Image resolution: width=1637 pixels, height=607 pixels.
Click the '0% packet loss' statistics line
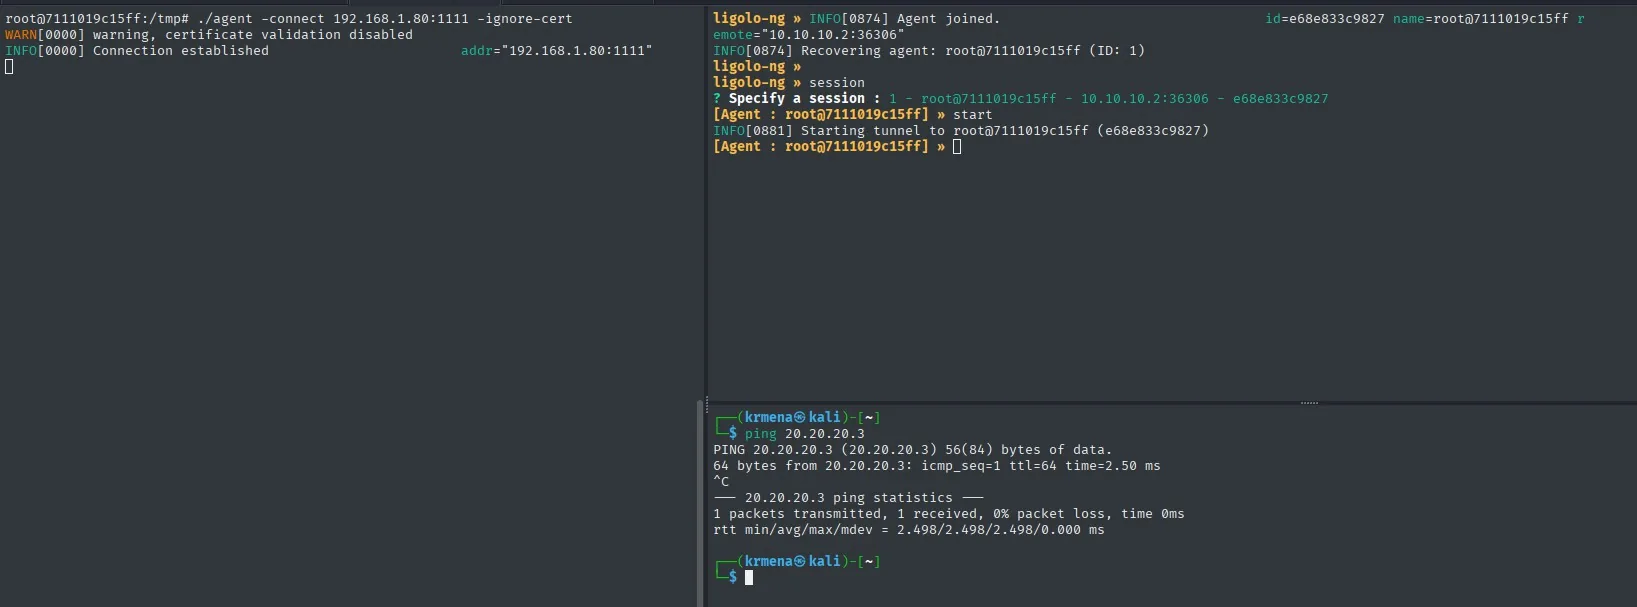(949, 514)
